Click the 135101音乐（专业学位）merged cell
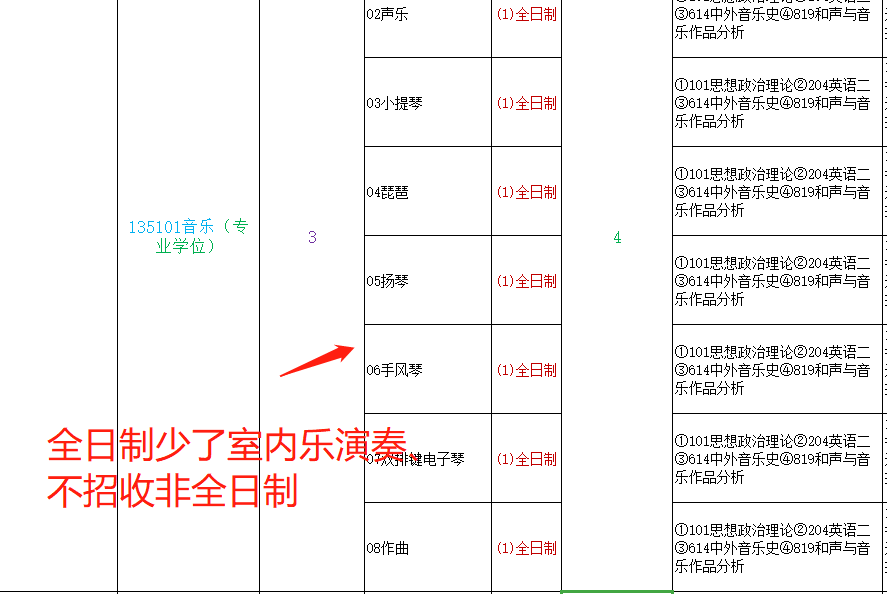 click(x=188, y=237)
